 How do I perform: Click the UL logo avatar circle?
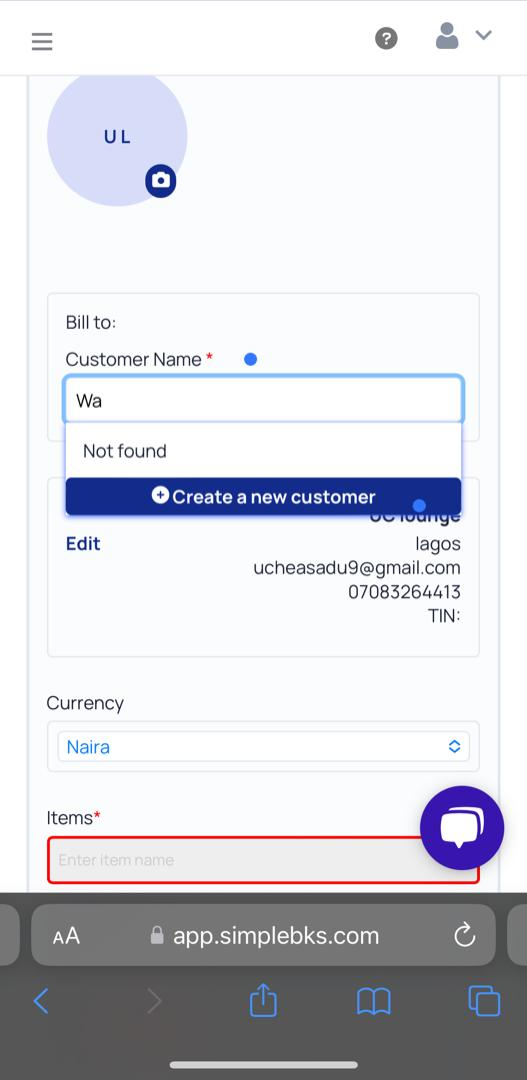click(117, 136)
